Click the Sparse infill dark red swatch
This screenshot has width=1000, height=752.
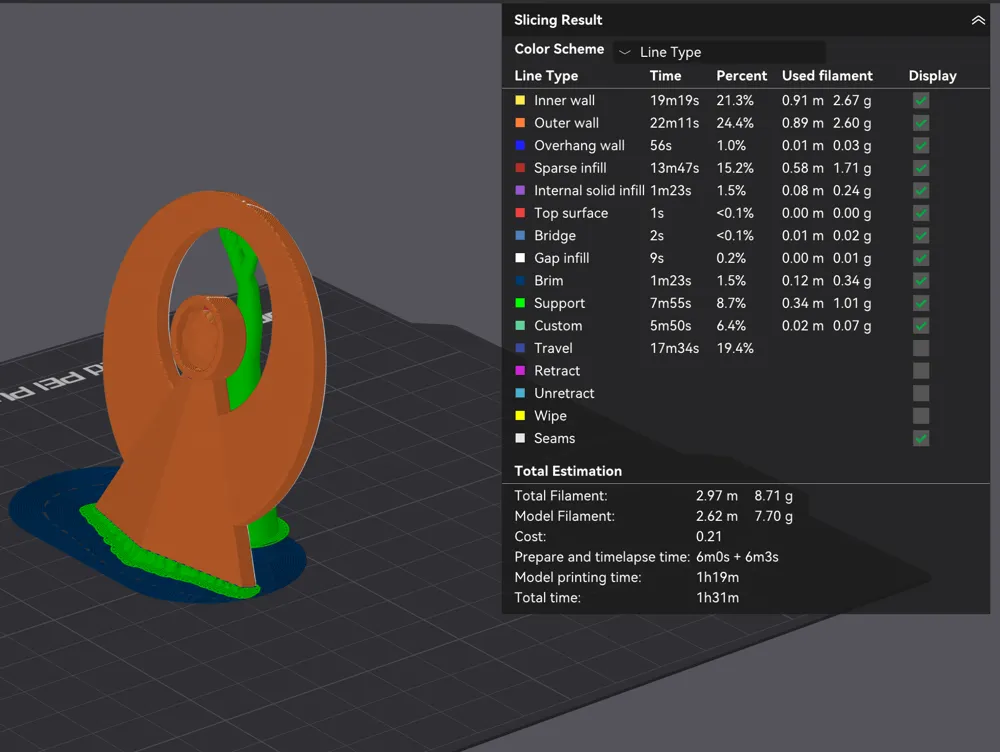(520, 168)
